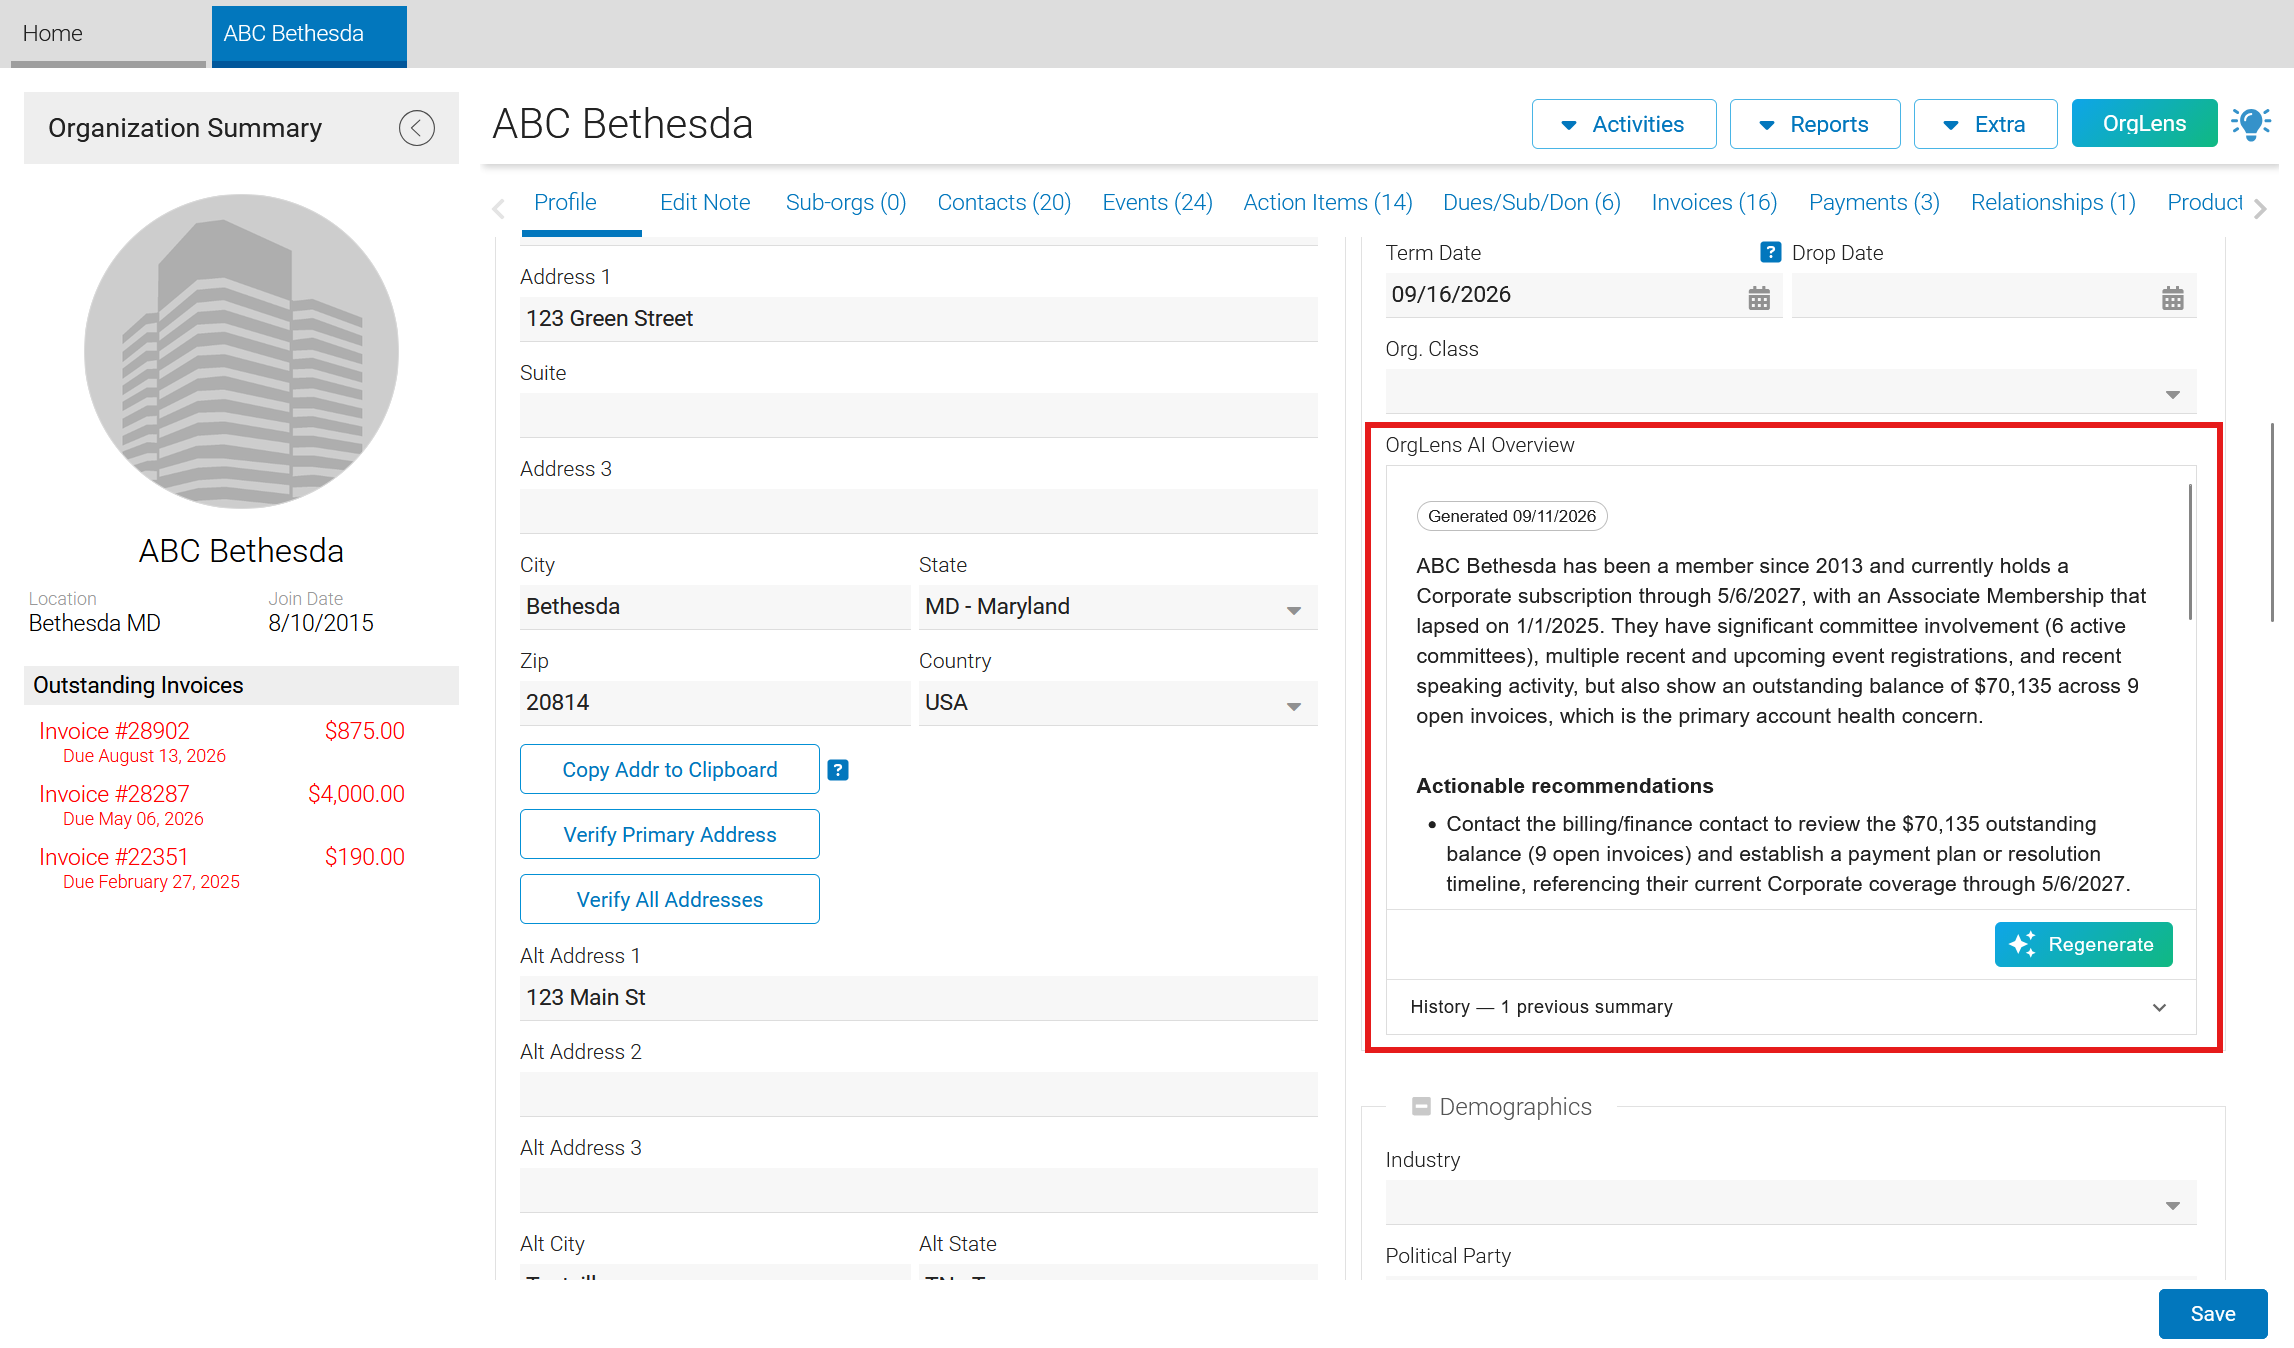Open the Contacts (20) tab
The image size is (2294, 1348).
(x=1004, y=202)
